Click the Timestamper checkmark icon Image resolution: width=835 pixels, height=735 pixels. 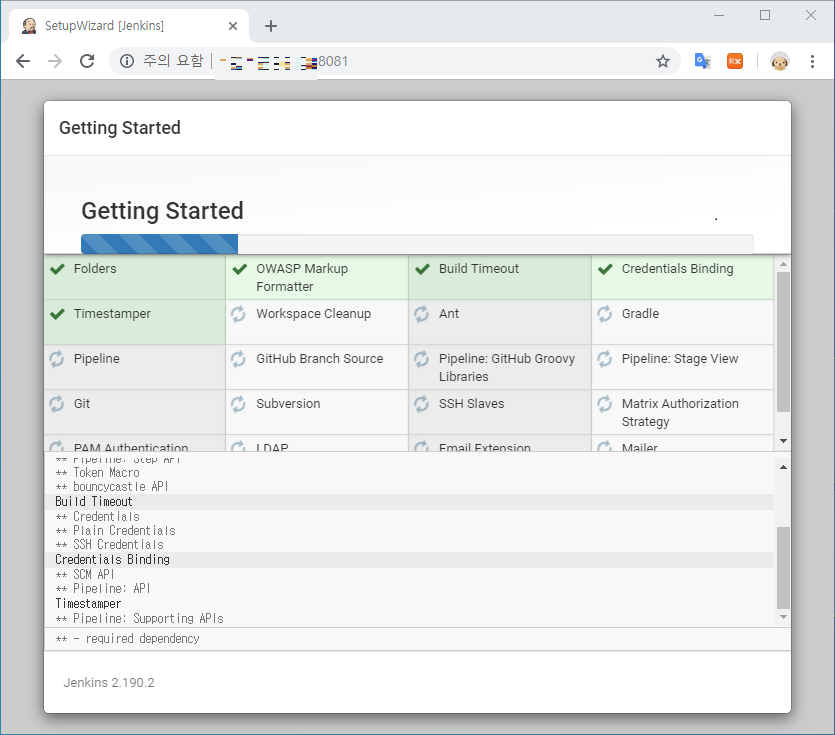click(57, 314)
